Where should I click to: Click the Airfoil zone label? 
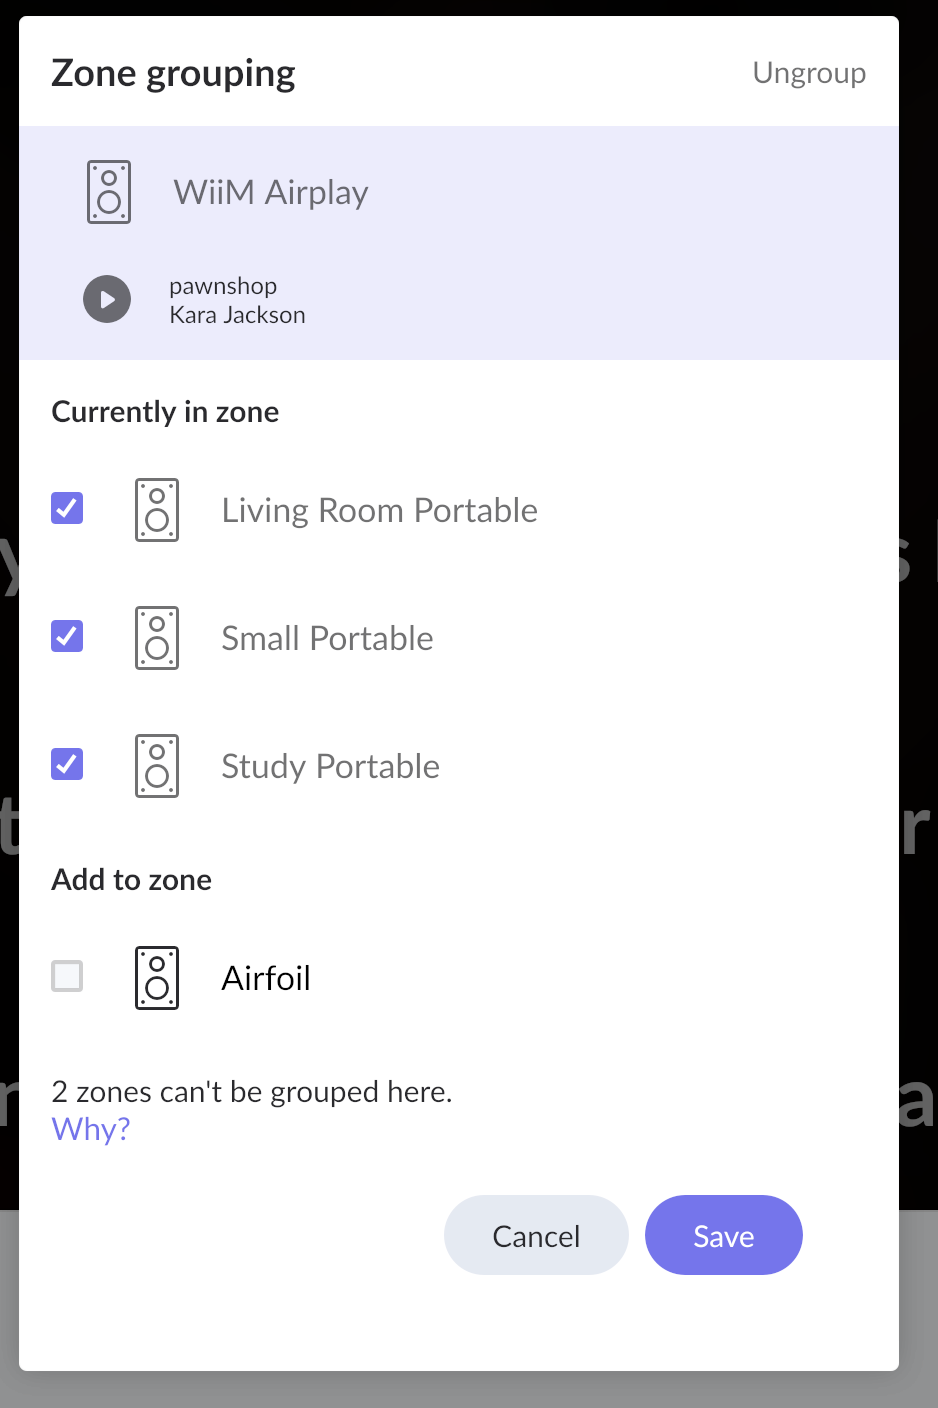tap(266, 978)
